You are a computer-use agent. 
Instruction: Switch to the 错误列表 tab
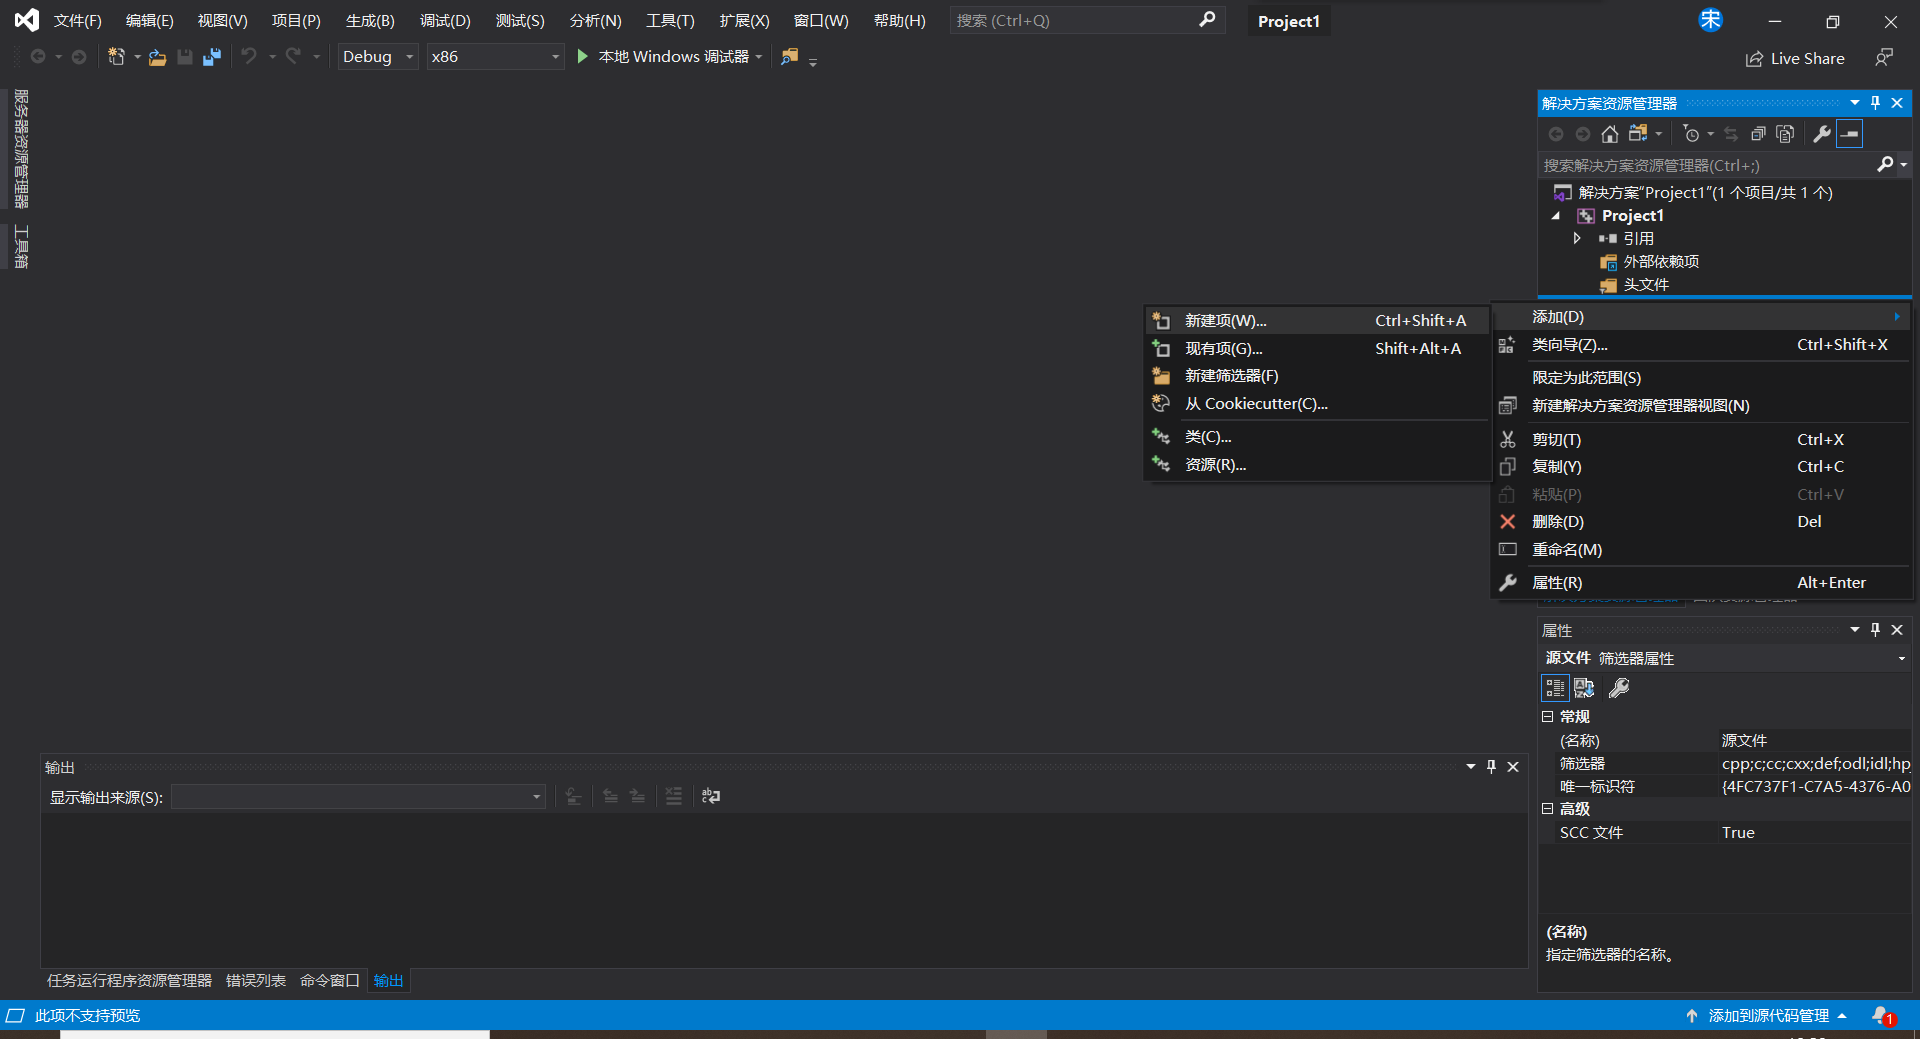coord(255,980)
